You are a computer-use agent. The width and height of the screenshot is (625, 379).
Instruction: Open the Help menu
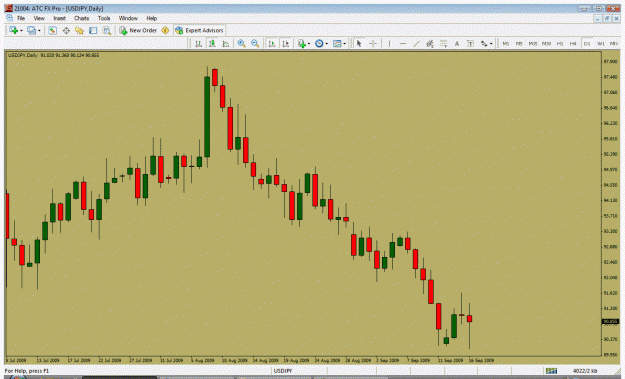click(x=151, y=18)
